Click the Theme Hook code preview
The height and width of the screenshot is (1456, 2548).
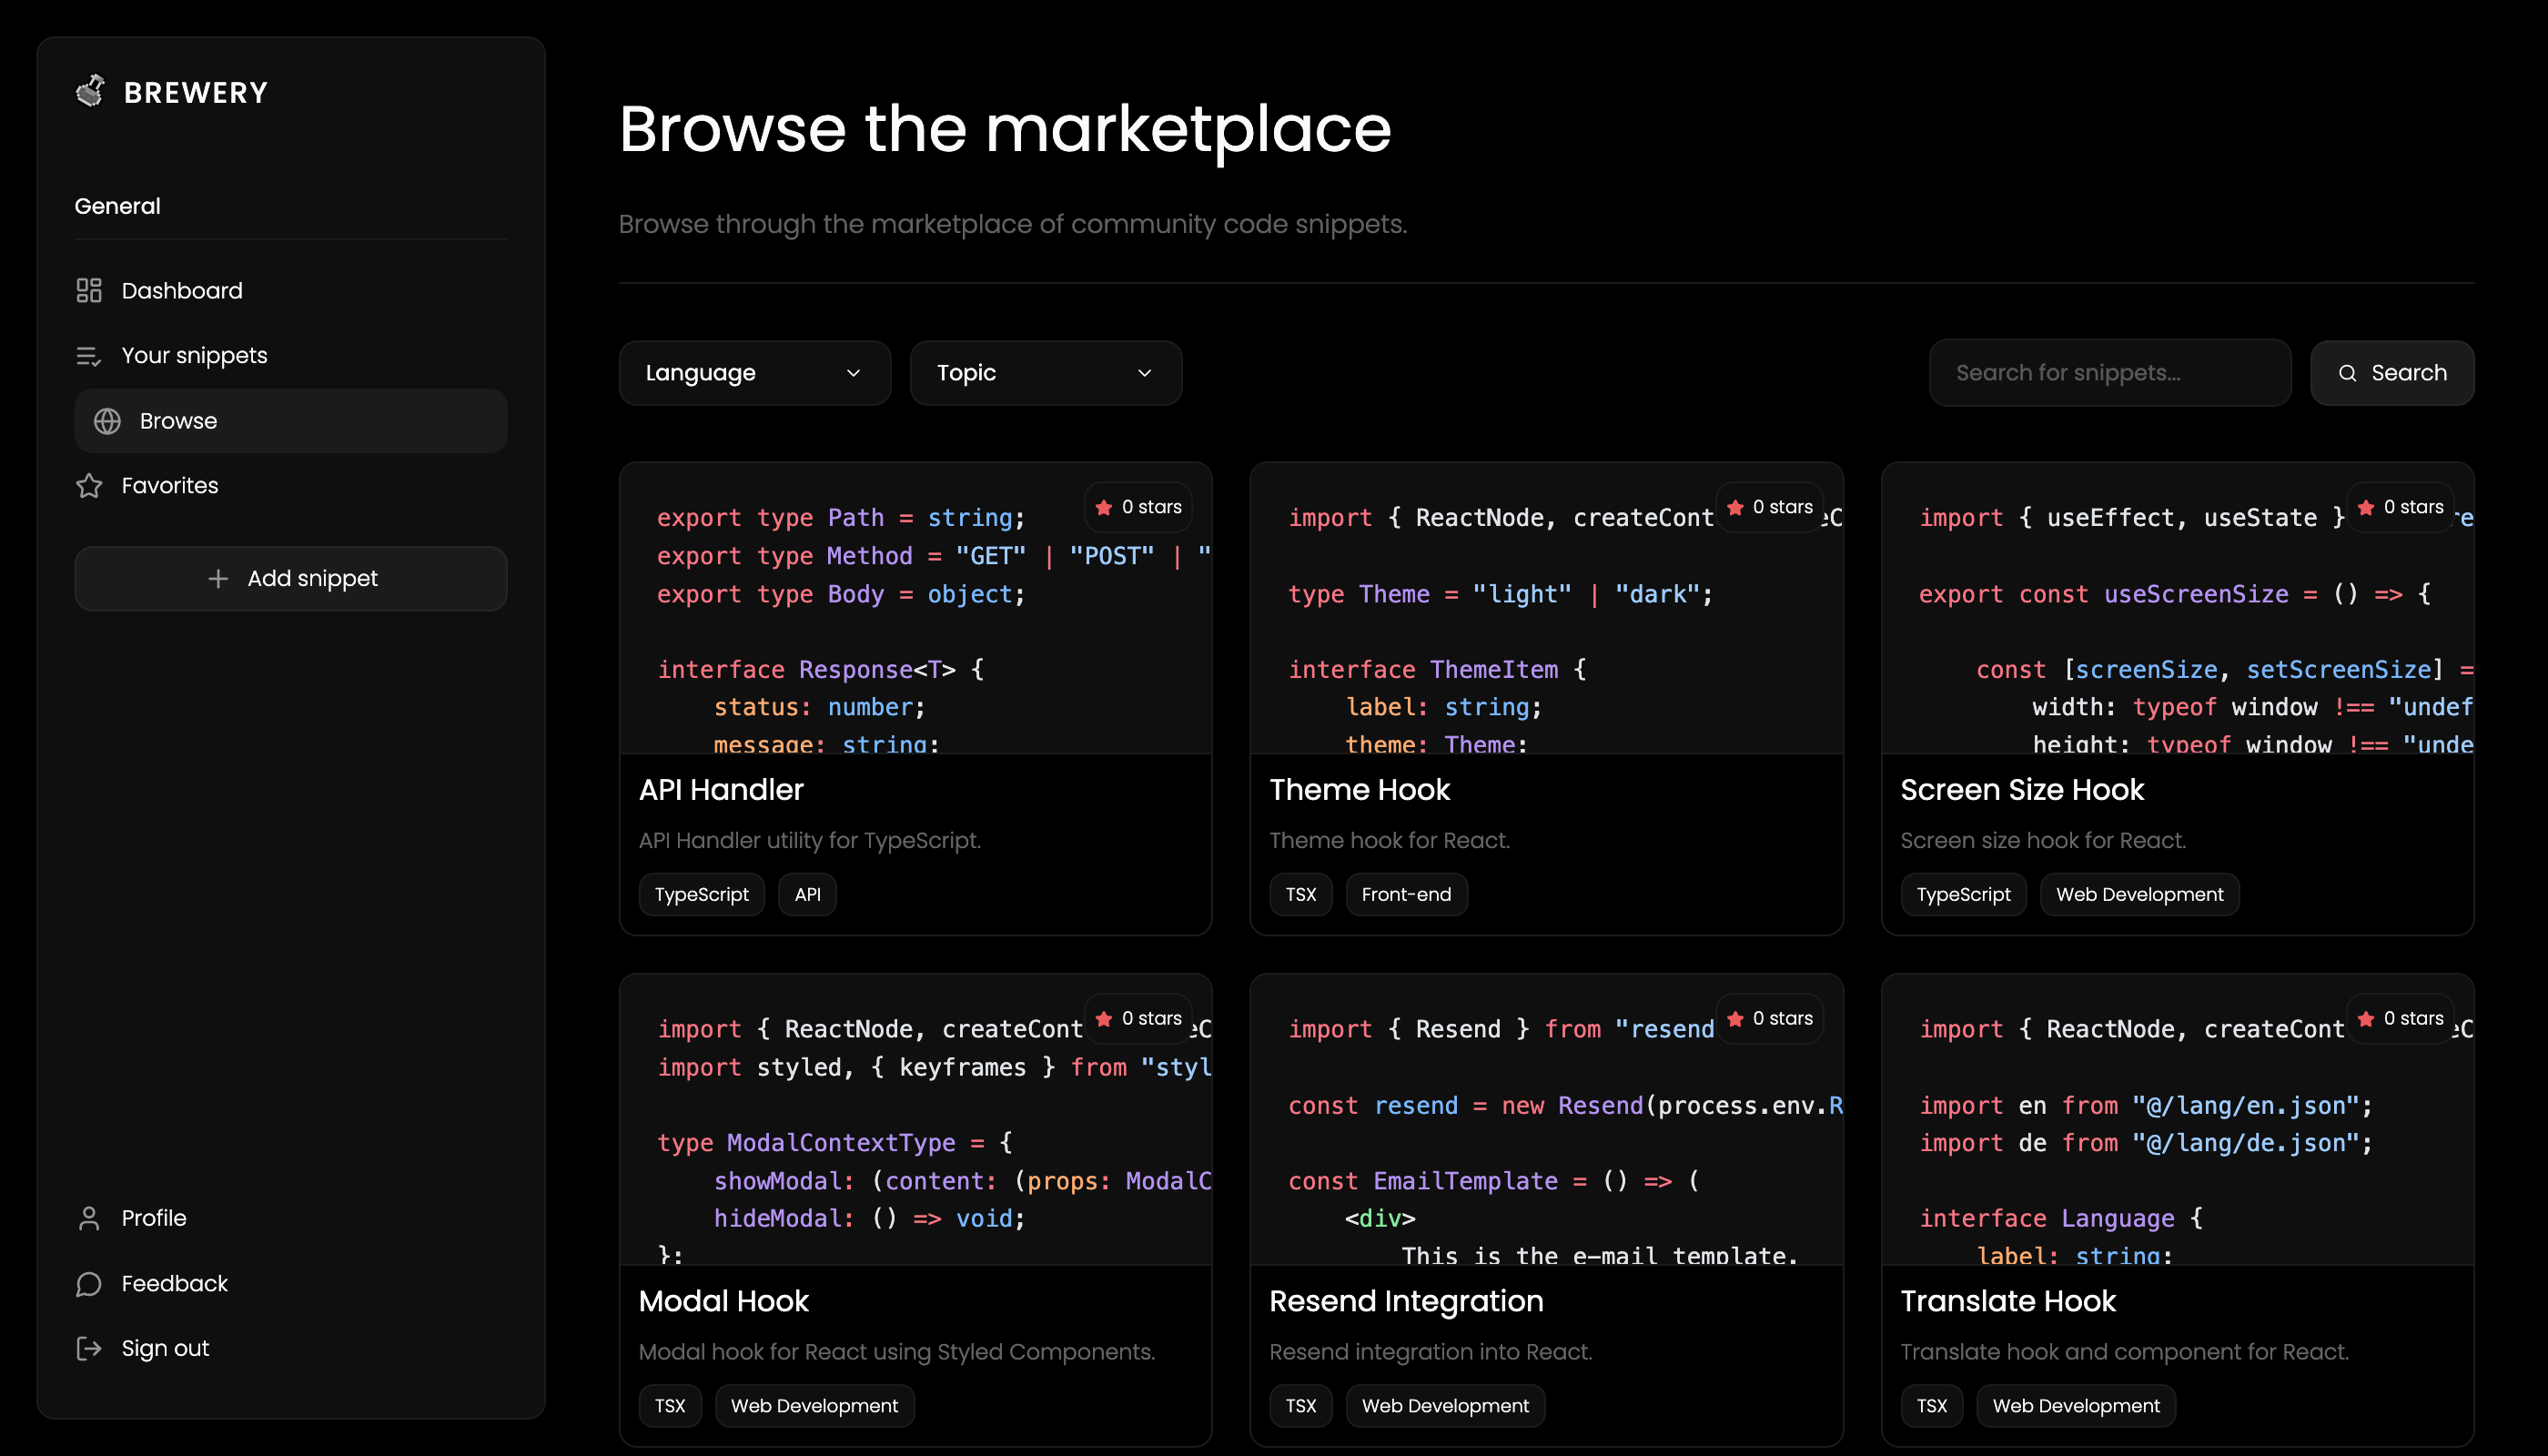click(x=1546, y=608)
